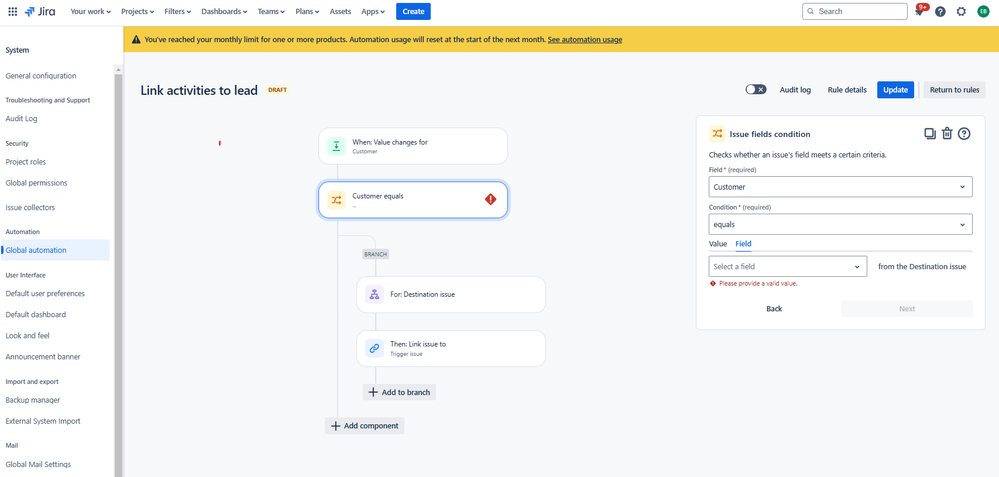
Task: Open the Dashboards menu
Action: point(223,12)
